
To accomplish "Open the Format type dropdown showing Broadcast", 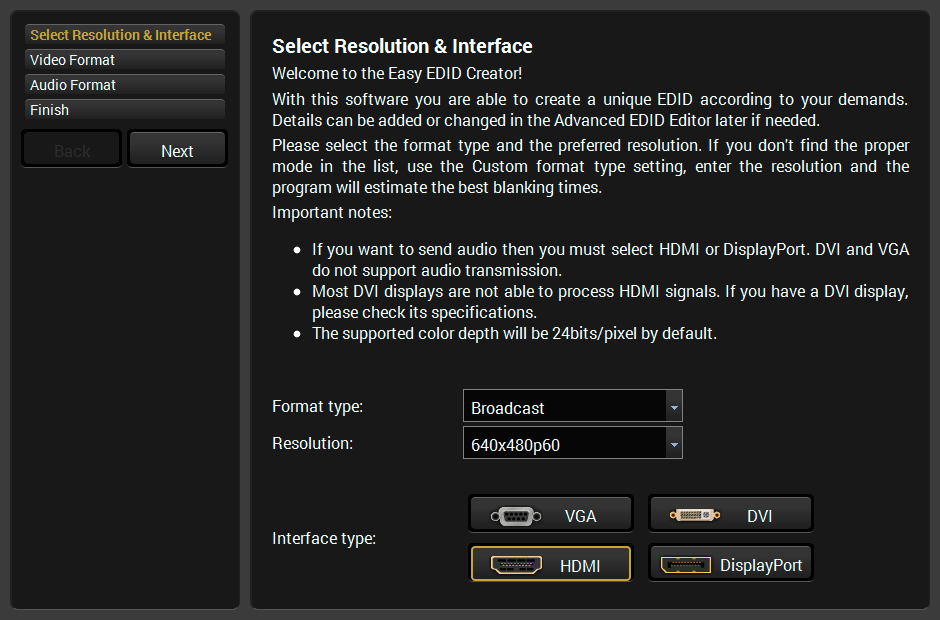I will pos(564,407).
